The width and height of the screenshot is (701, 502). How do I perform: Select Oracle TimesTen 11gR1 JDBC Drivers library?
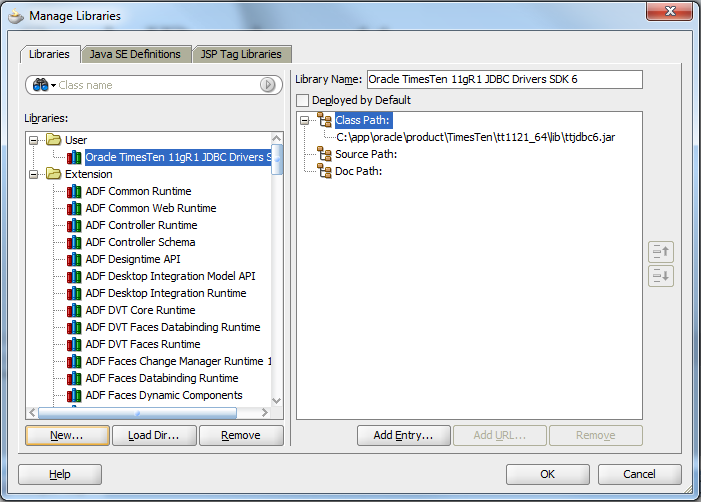(178, 157)
